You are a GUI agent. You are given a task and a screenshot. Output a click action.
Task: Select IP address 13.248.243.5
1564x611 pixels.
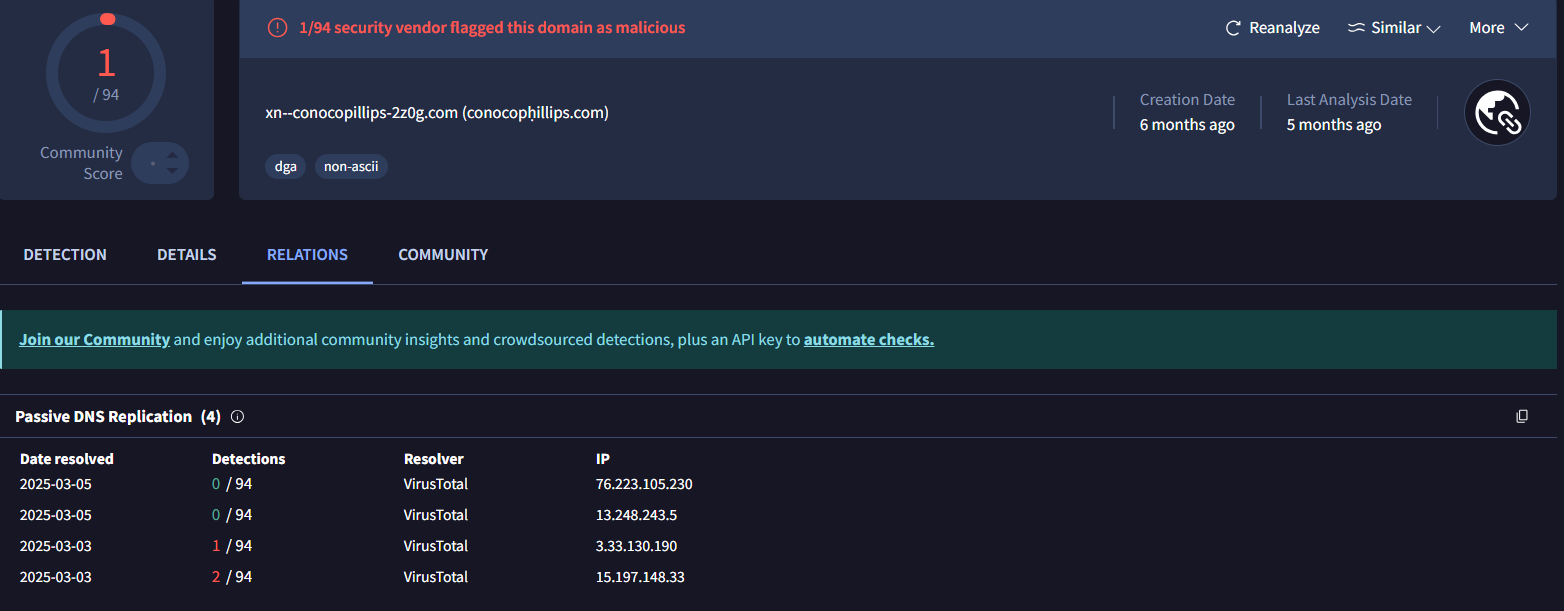click(x=636, y=515)
